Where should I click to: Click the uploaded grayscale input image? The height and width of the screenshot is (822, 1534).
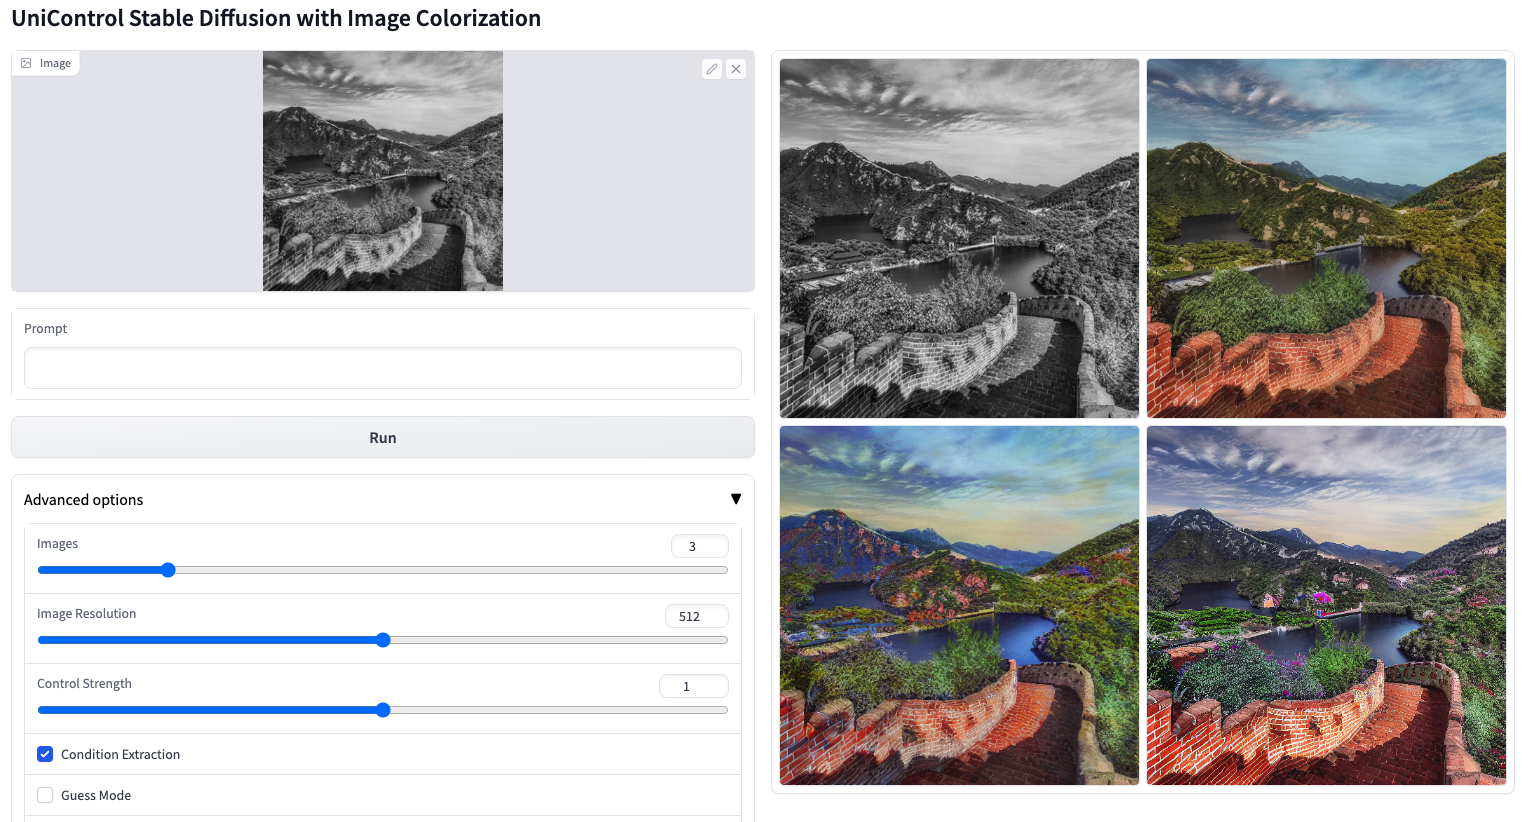click(383, 171)
